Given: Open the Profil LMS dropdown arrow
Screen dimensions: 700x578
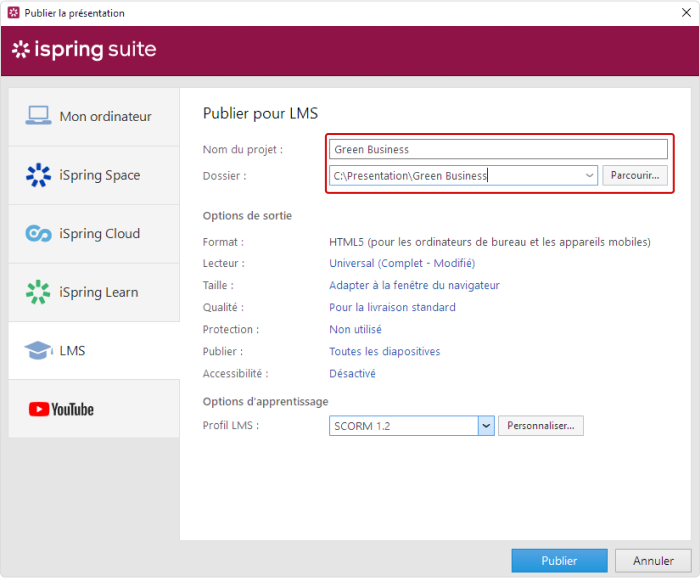Looking at the screenshot, I should click(486, 426).
